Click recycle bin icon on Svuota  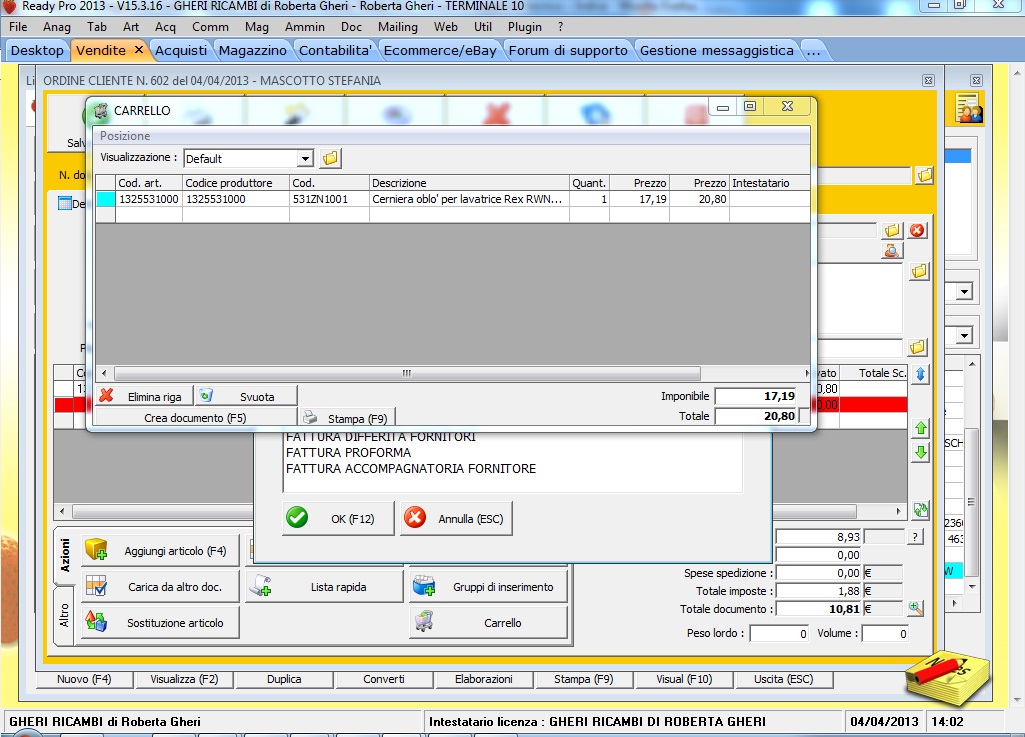(x=206, y=395)
